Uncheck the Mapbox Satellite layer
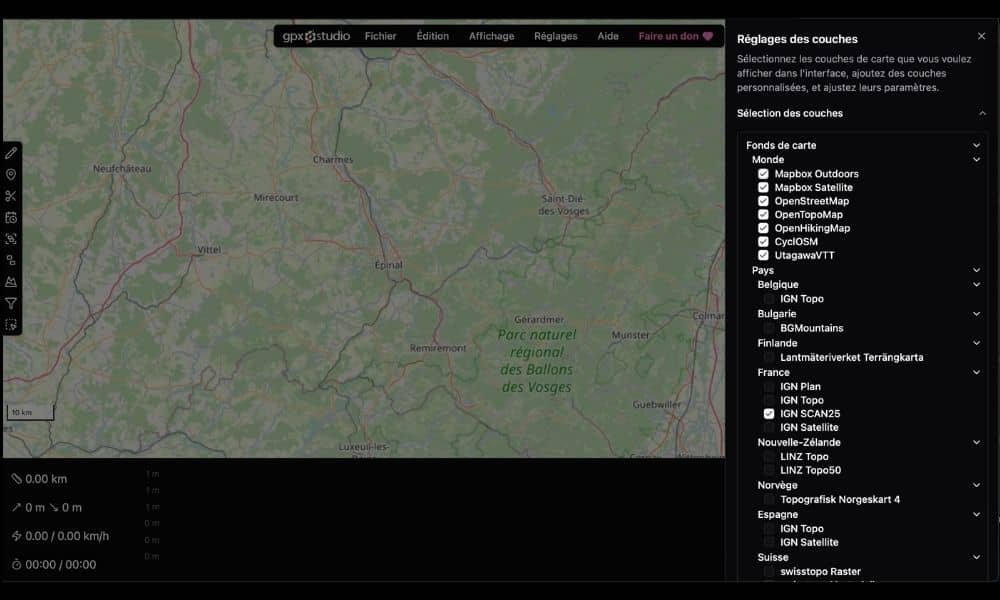Image resolution: width=1000 pixels, height=600 pixels. point(763,187)
